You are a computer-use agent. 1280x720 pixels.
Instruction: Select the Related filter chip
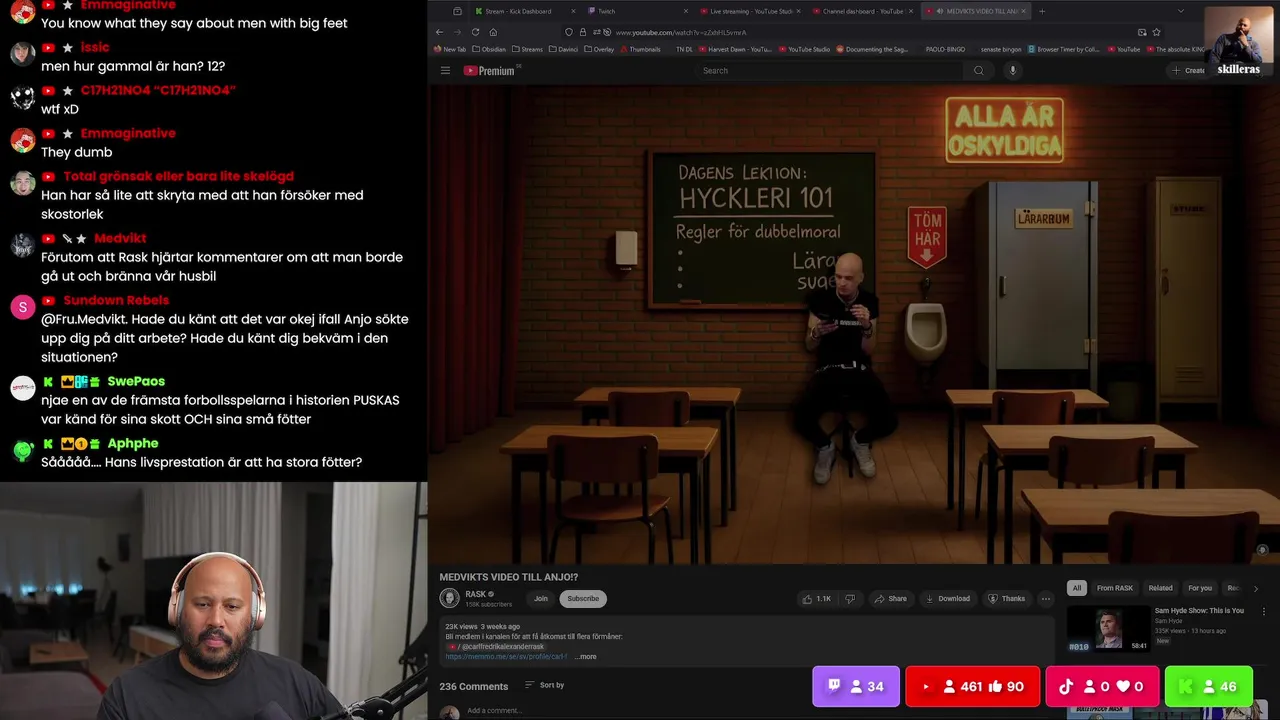[1160, 588]
